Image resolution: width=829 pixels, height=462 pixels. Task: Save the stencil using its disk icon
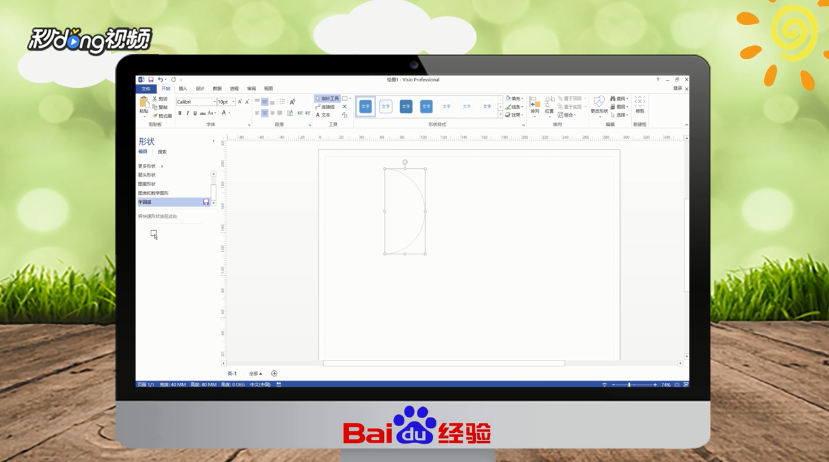[x=206, y=202]
